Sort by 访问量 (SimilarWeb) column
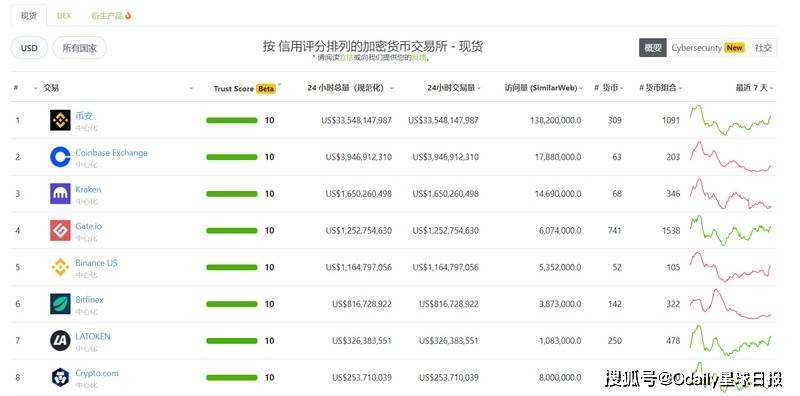 tap(544, 88)
